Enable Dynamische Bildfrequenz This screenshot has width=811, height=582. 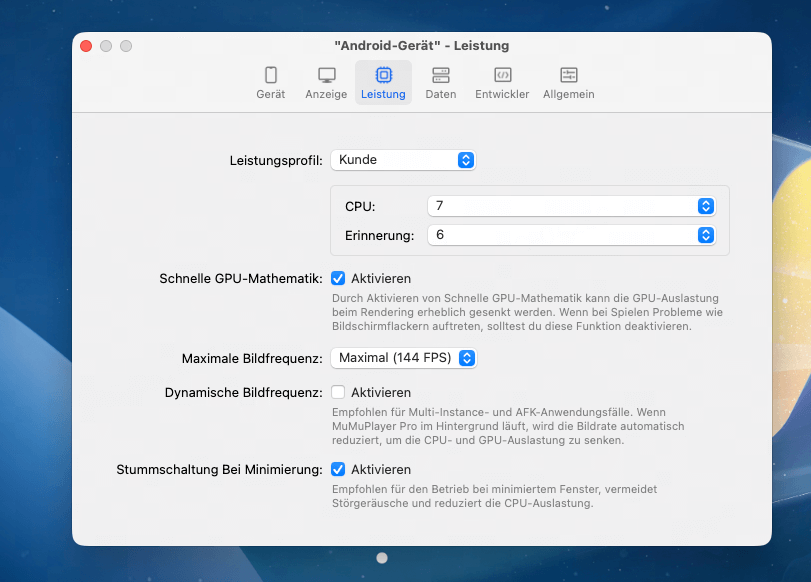click(337, 392)
